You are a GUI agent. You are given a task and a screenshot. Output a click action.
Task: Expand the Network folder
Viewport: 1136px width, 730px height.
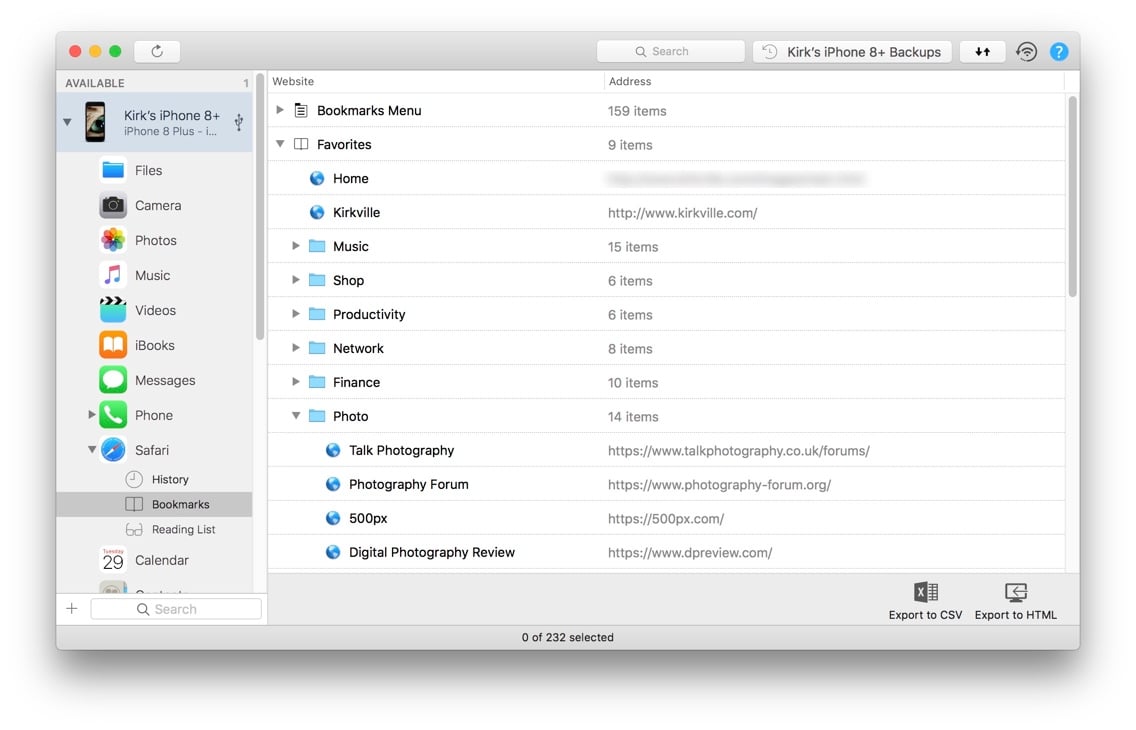(x=296, y=348)
